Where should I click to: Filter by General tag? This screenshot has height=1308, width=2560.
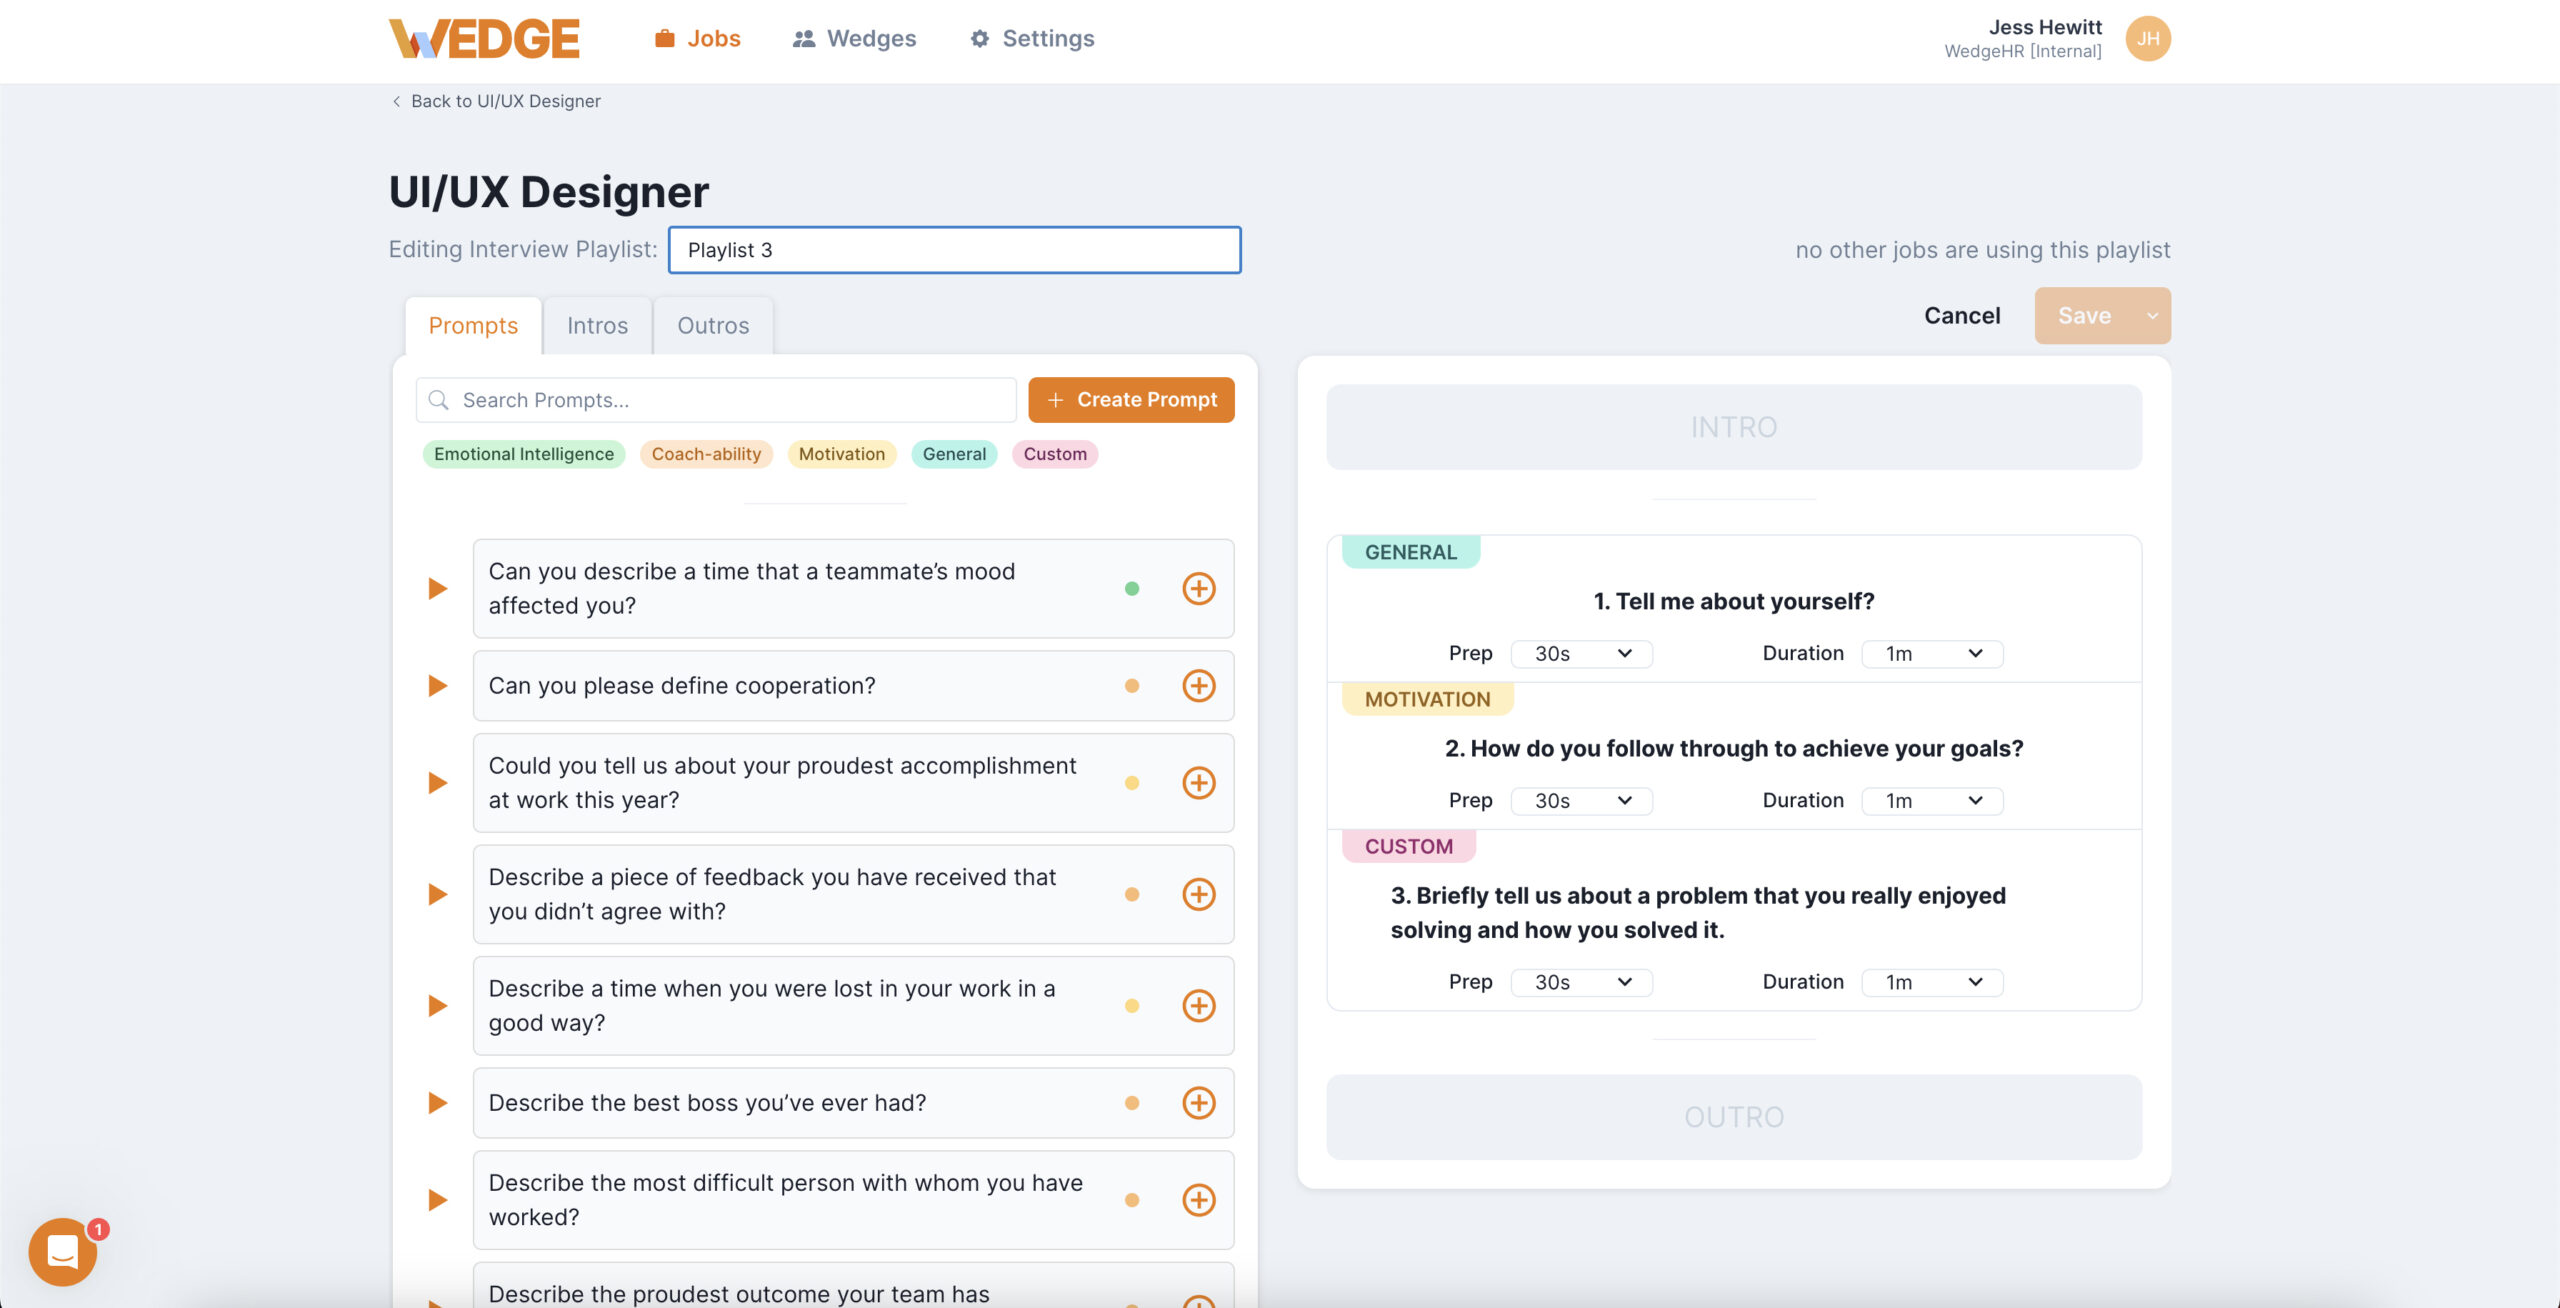pos(954,454)
